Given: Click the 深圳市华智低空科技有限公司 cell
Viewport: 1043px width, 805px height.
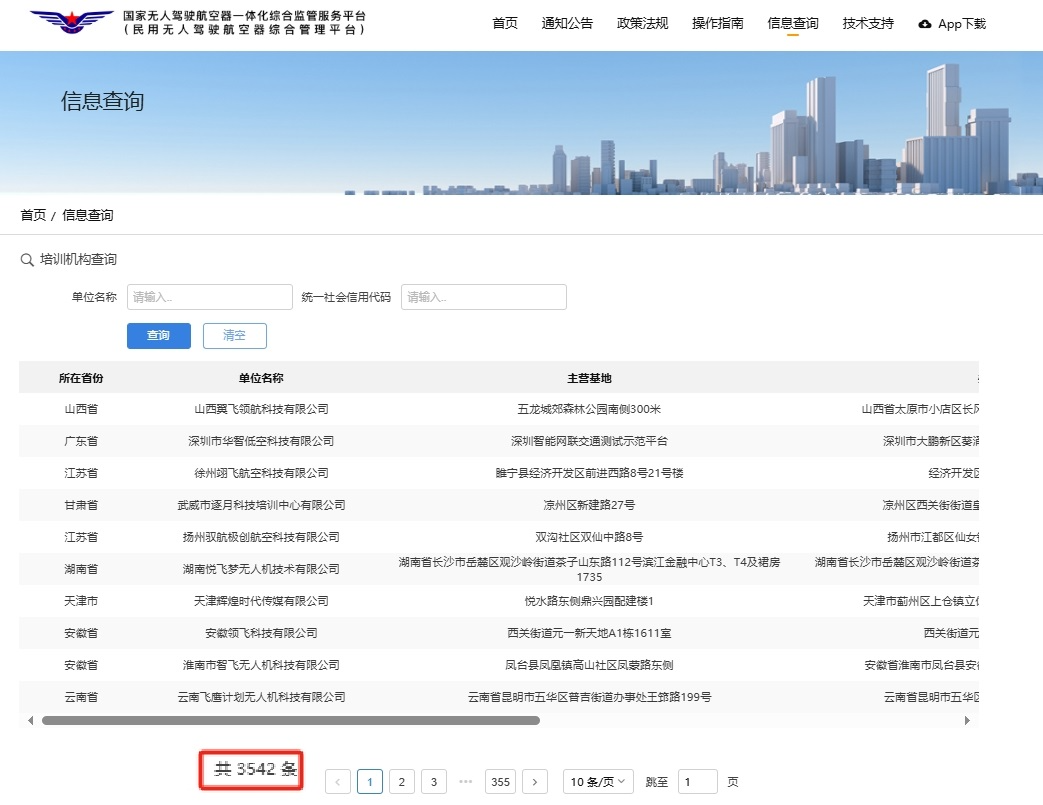Looking at the screenshot, I should coord(261,441).
